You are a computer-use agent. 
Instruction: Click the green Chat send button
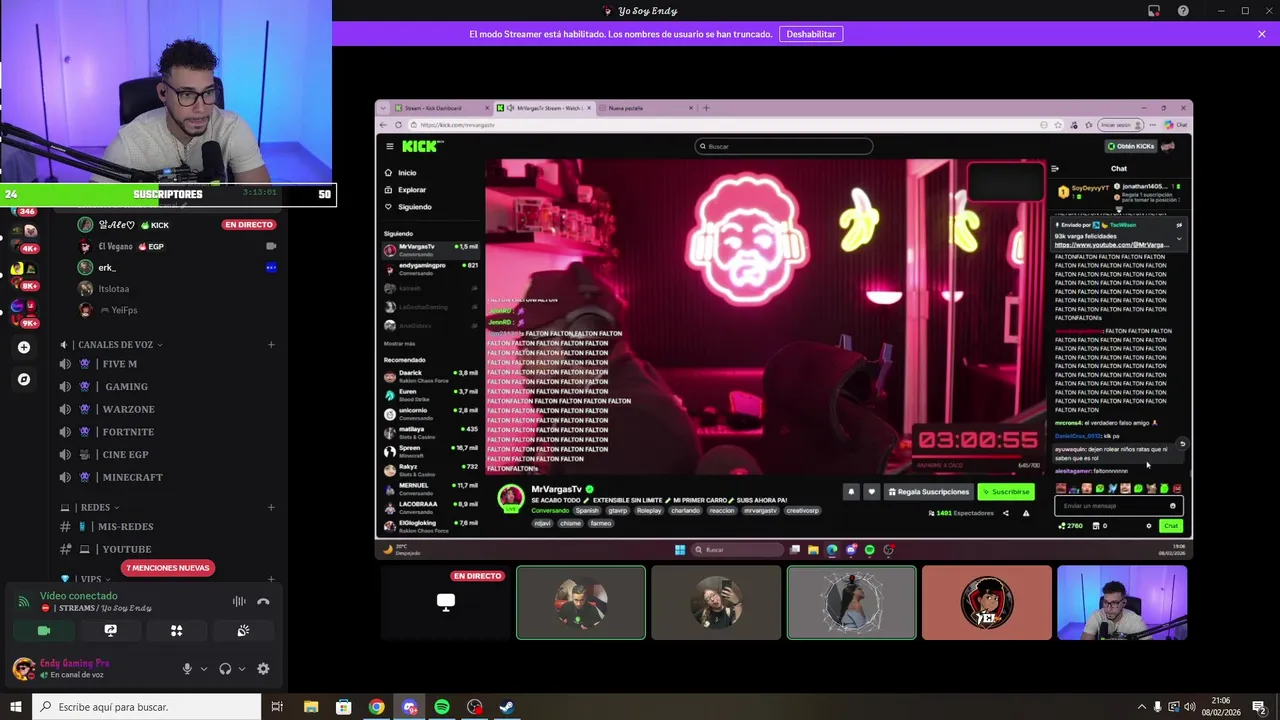click(x=1170, y=526)
